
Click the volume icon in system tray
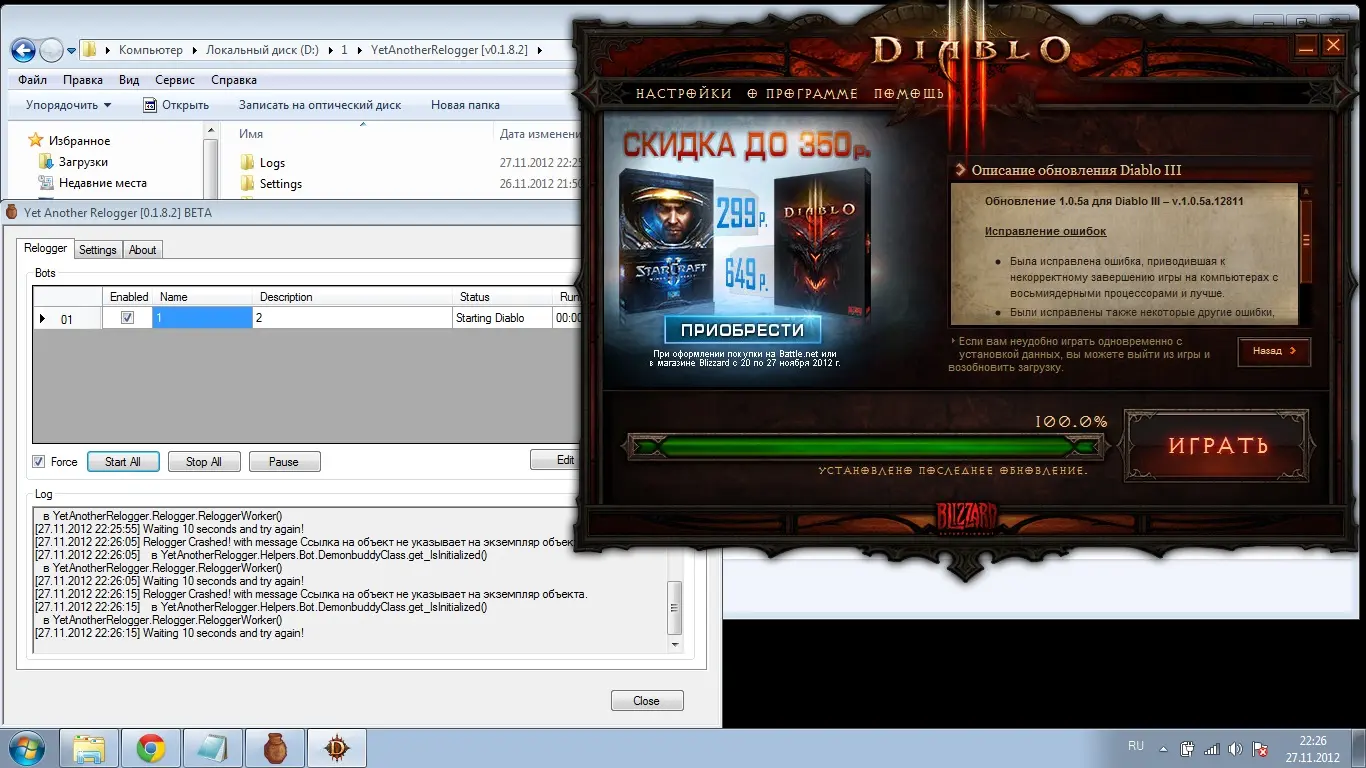1235,749
